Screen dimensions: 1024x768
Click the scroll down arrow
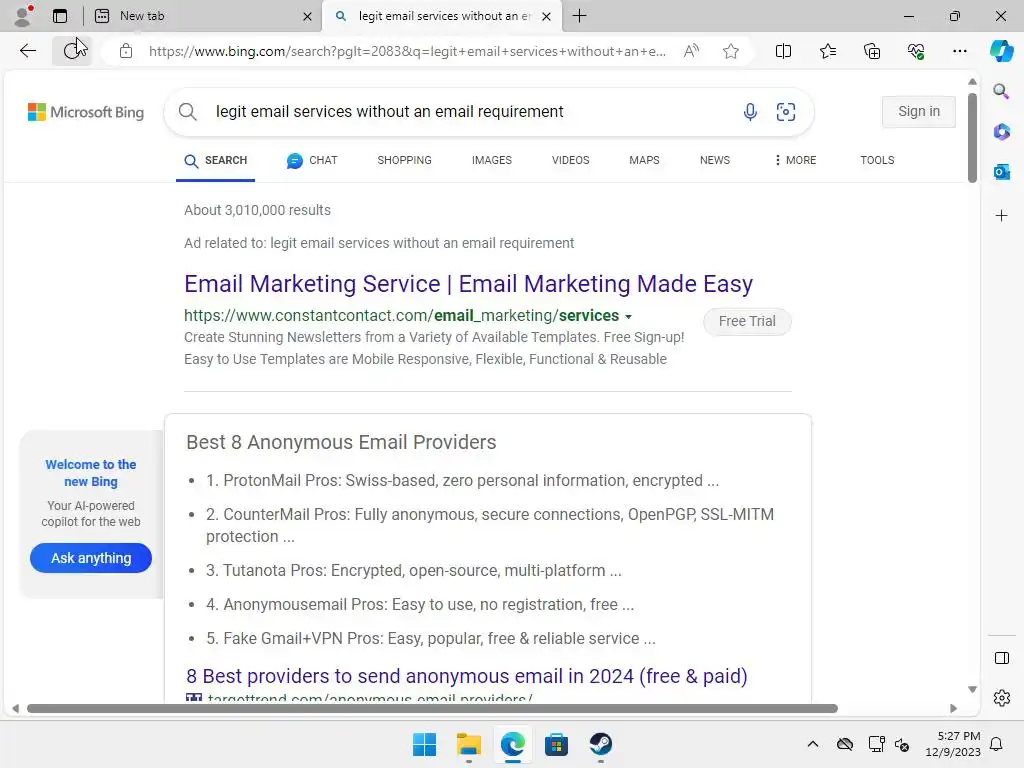pyautogui.click(x=972, y=689)
